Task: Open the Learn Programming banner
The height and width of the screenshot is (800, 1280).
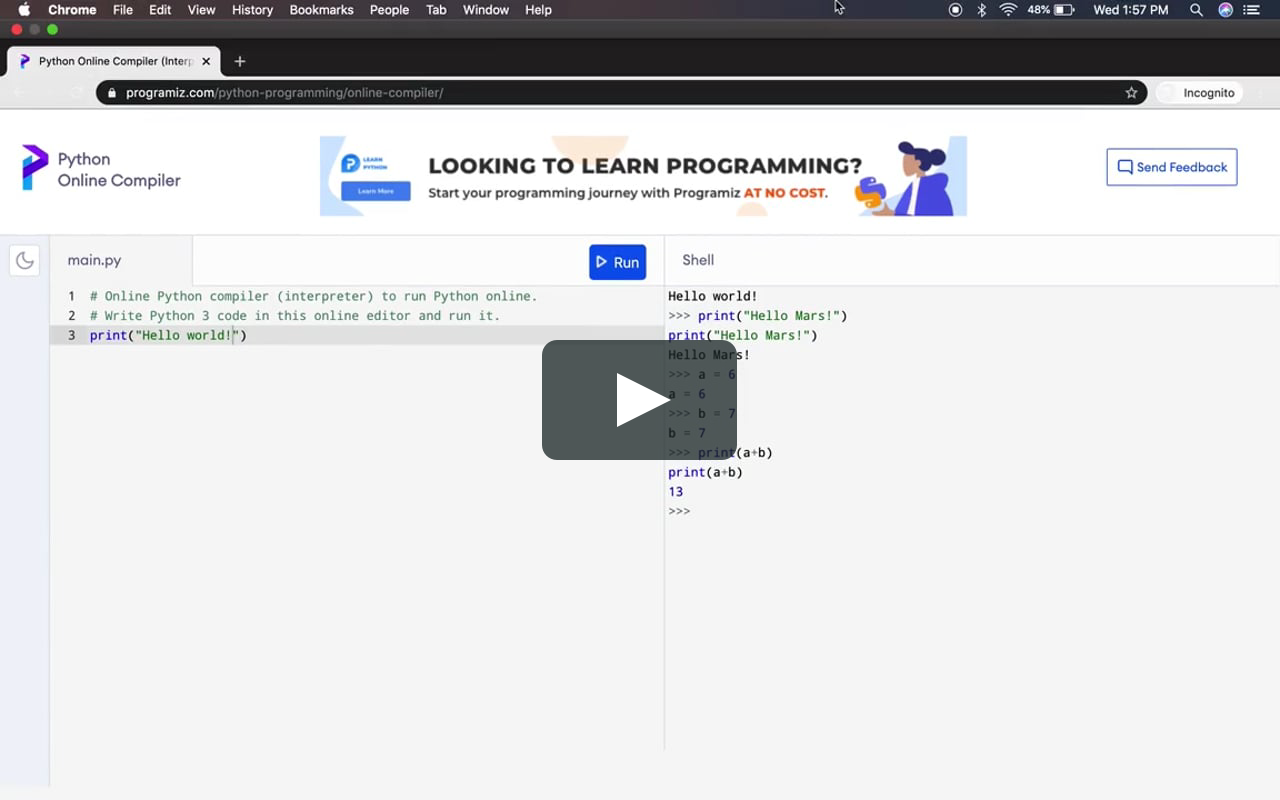Action: 643,176
